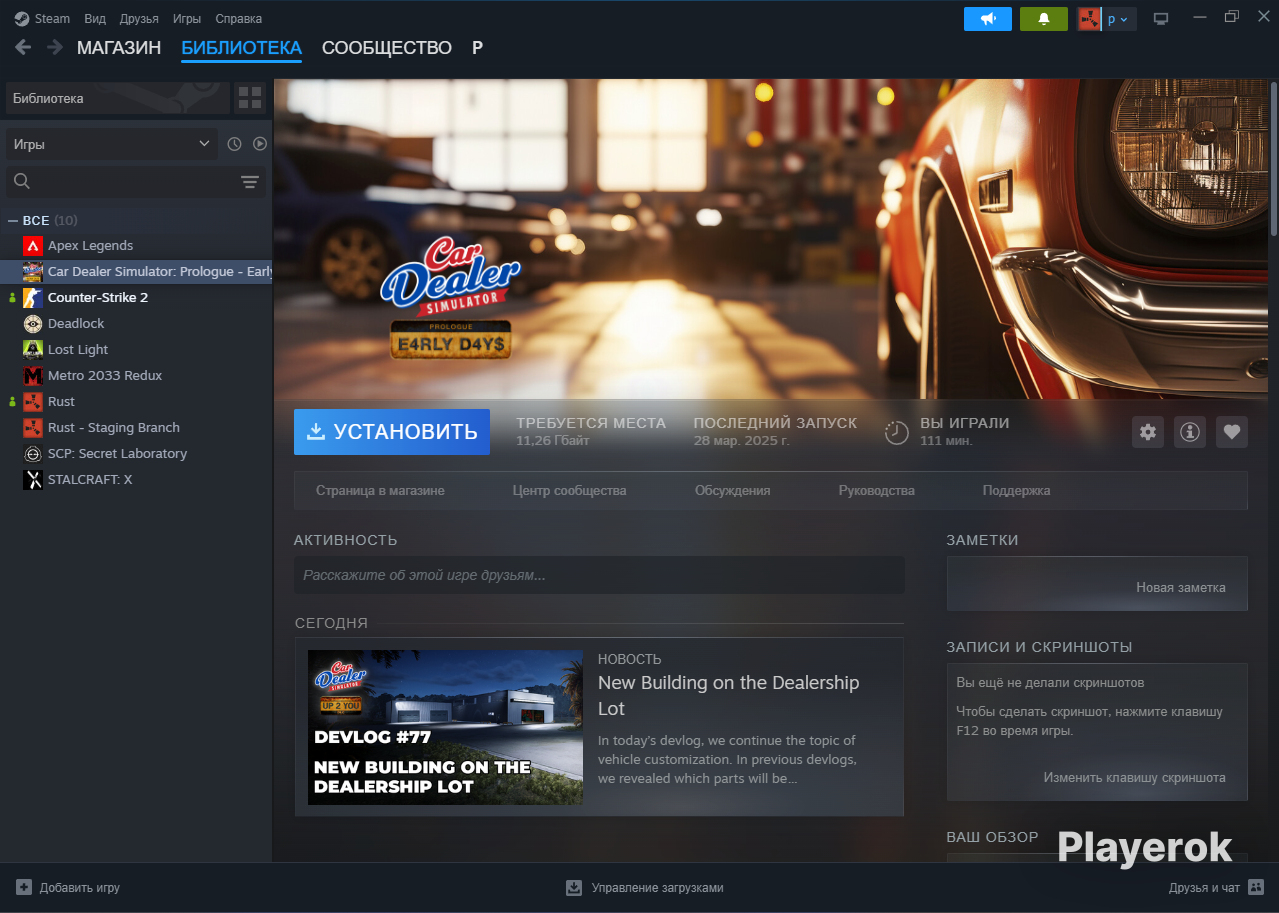Select Car Dealer Simulator: Prologue entry
Screen dimensions: 1279x913
[136, 271]
